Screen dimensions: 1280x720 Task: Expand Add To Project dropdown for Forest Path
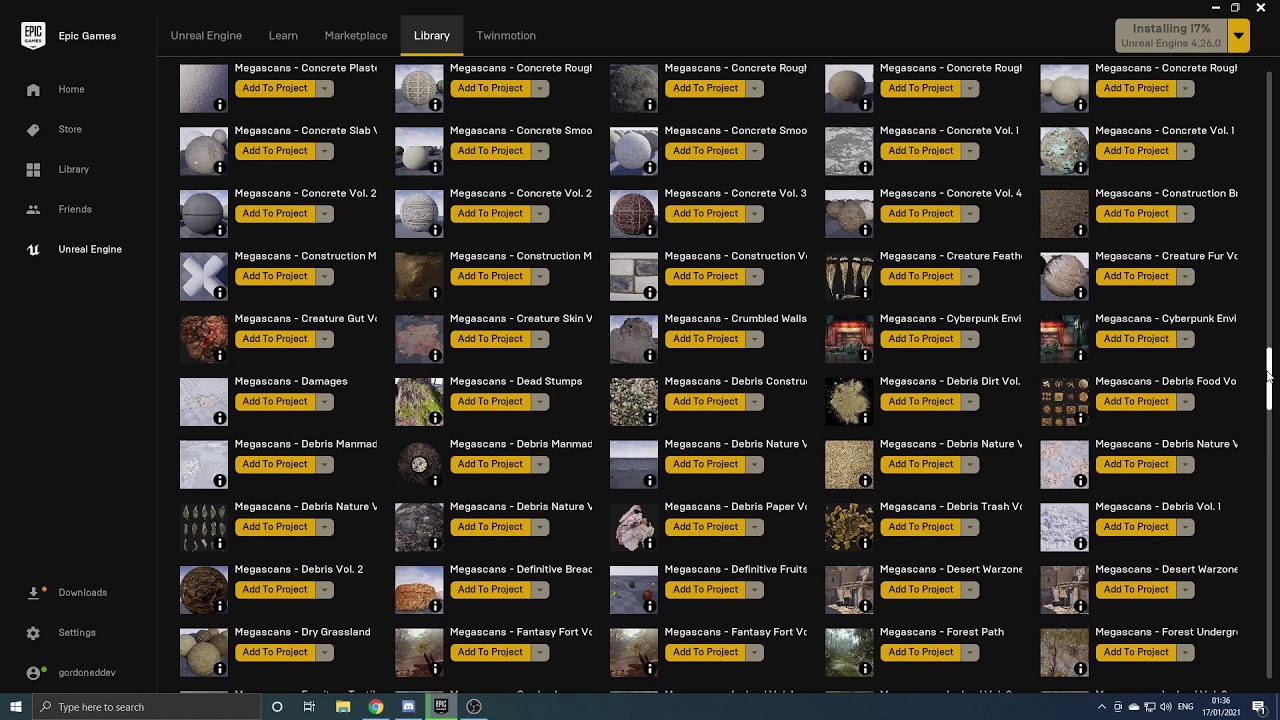[969, 652]
